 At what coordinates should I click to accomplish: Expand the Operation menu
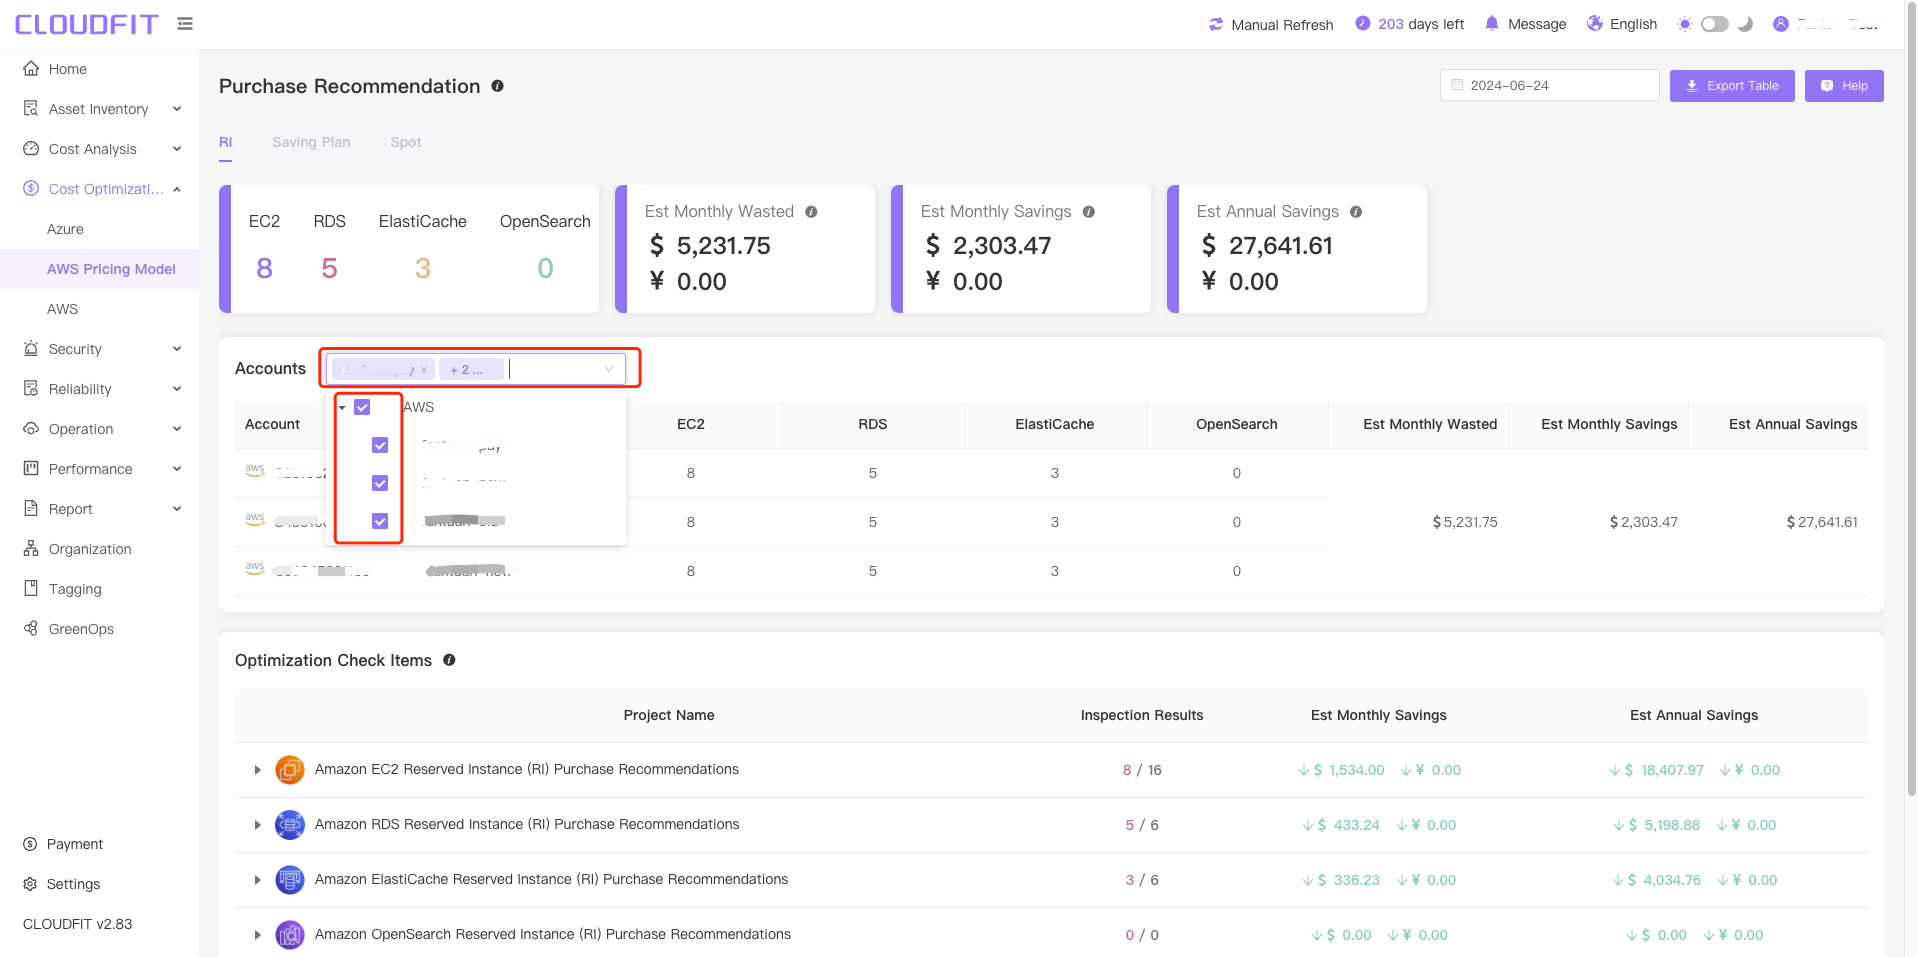pyautogui.click(x=177, y=428)
